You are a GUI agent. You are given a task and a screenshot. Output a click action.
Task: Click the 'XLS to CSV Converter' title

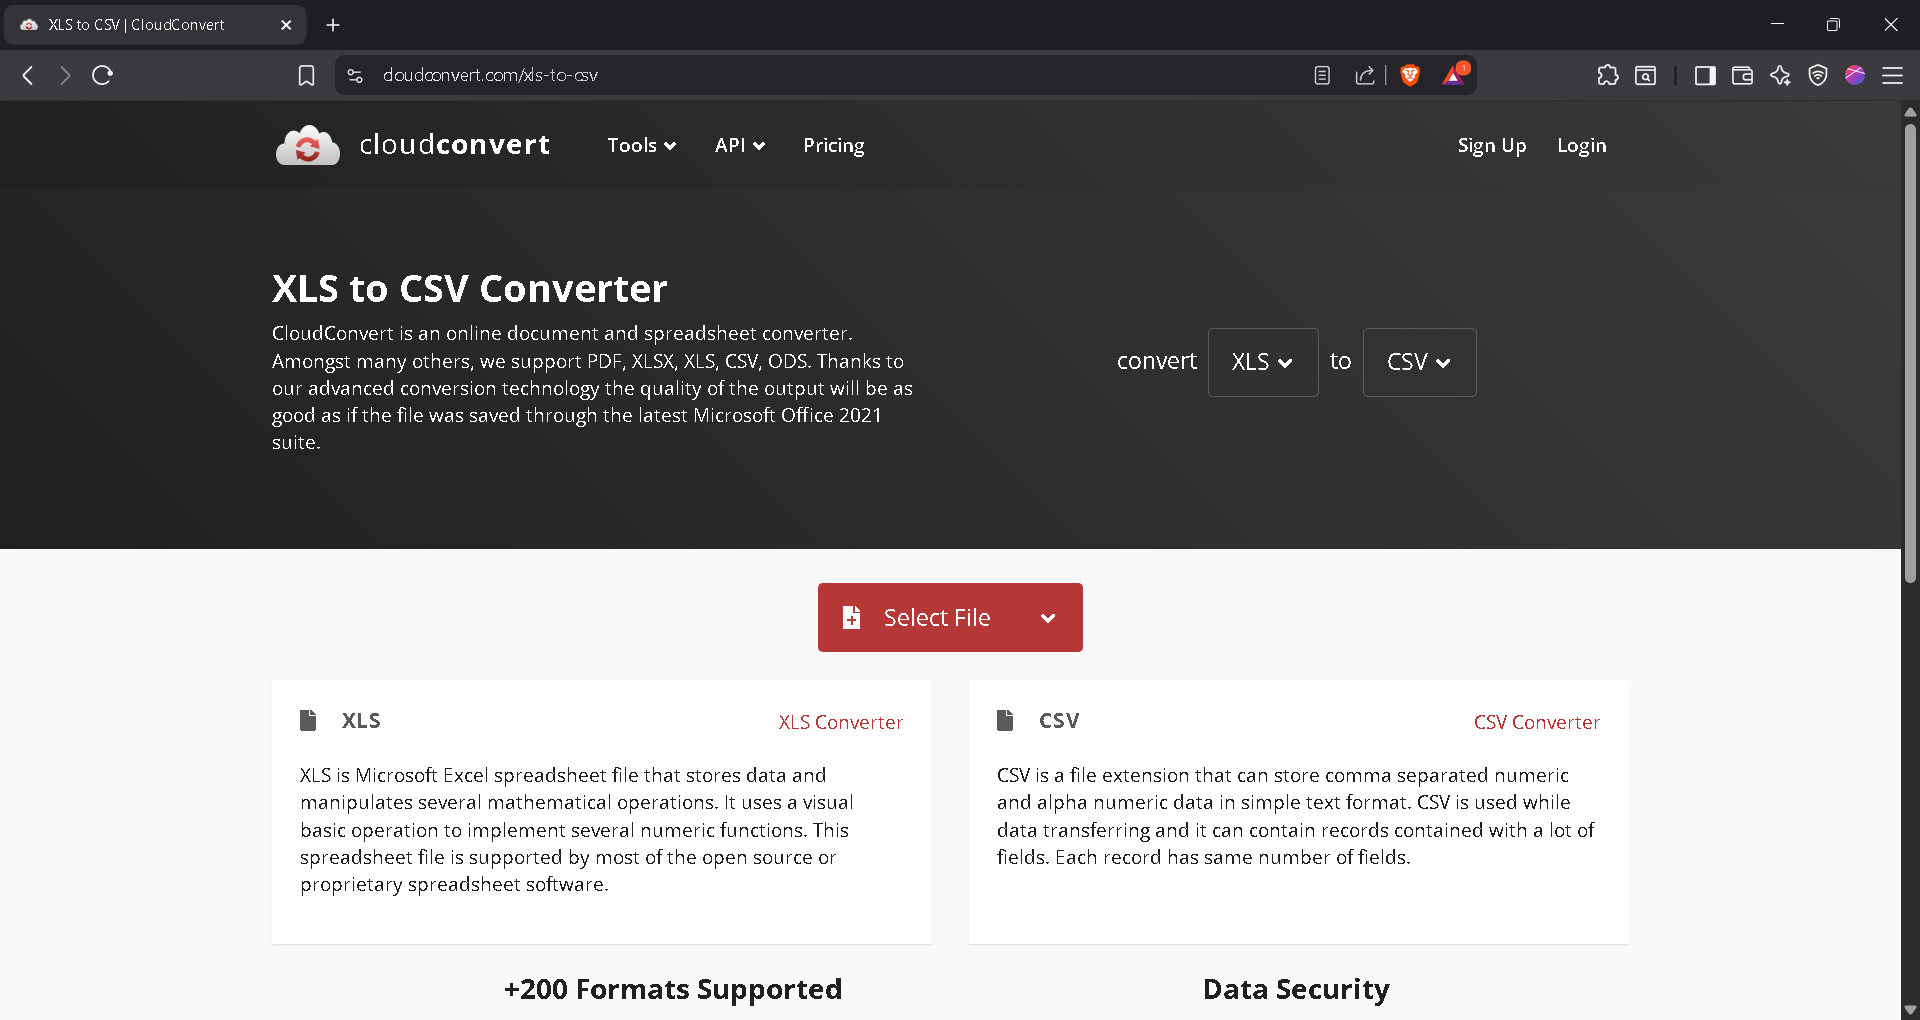pyautogui.click(x=469, y=288)
